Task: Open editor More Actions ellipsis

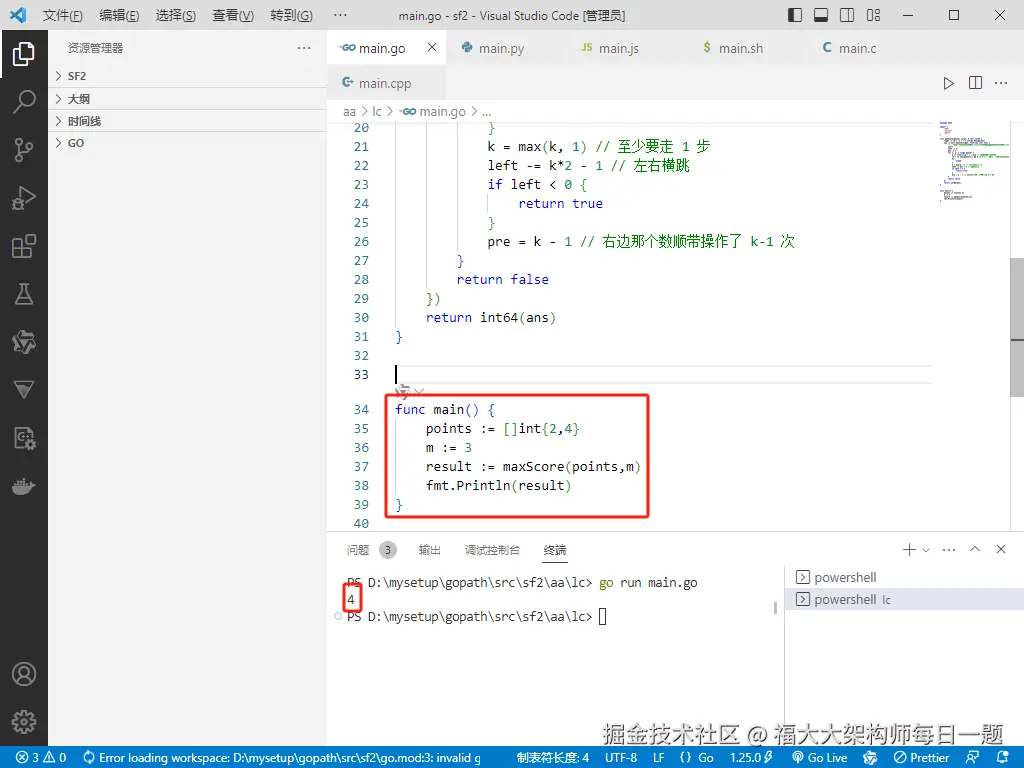Action: pos(1000,83)
